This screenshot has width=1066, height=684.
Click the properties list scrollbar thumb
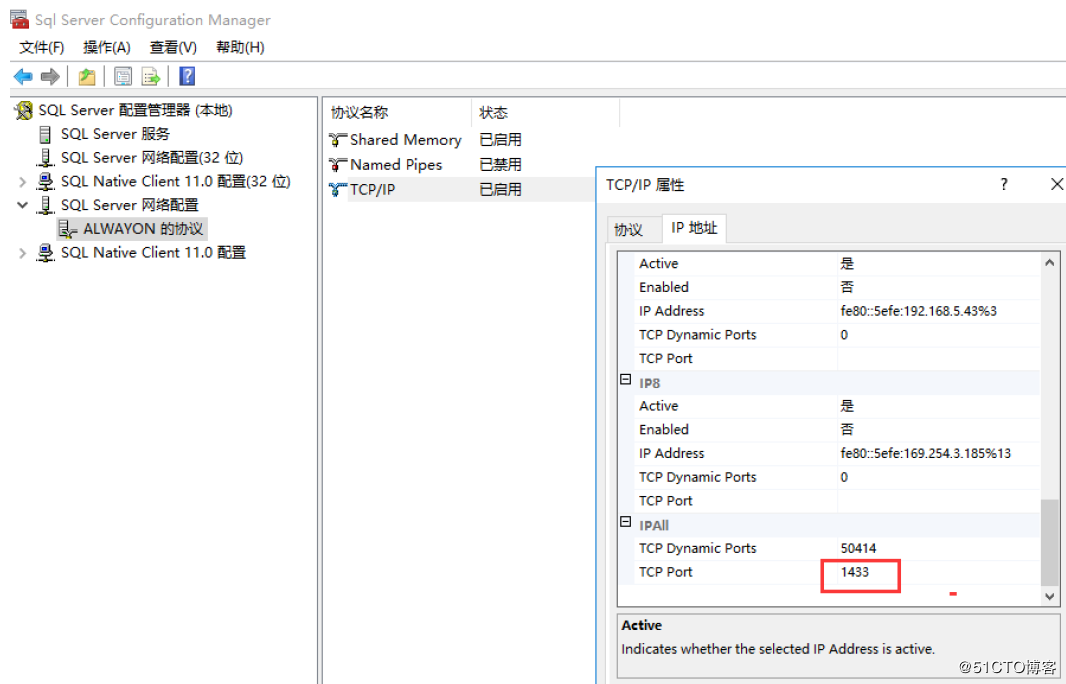[1050, 542]
